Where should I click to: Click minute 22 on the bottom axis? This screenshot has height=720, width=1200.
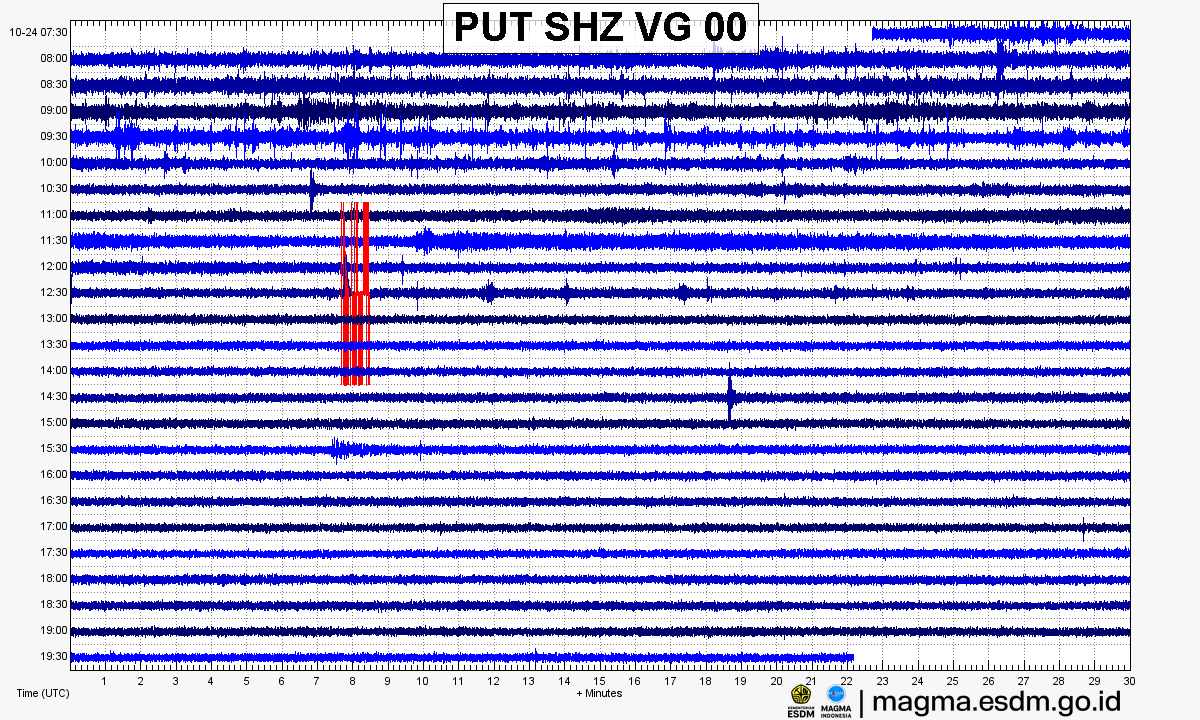[846, 681]
